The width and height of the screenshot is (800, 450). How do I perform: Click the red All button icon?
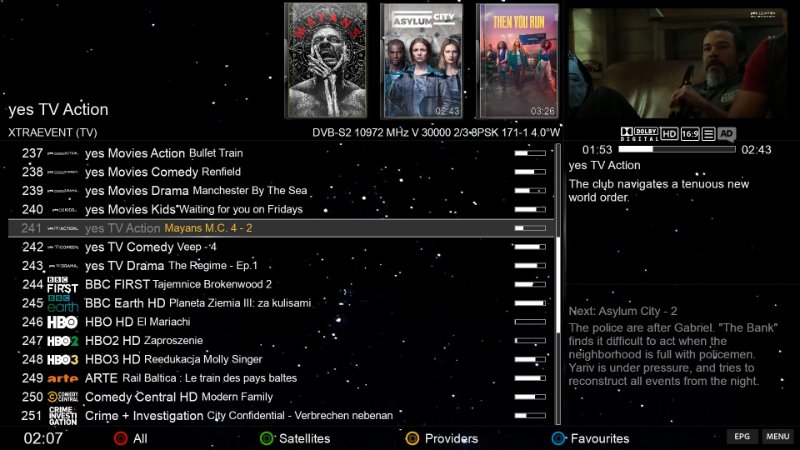tap(120, 438)
